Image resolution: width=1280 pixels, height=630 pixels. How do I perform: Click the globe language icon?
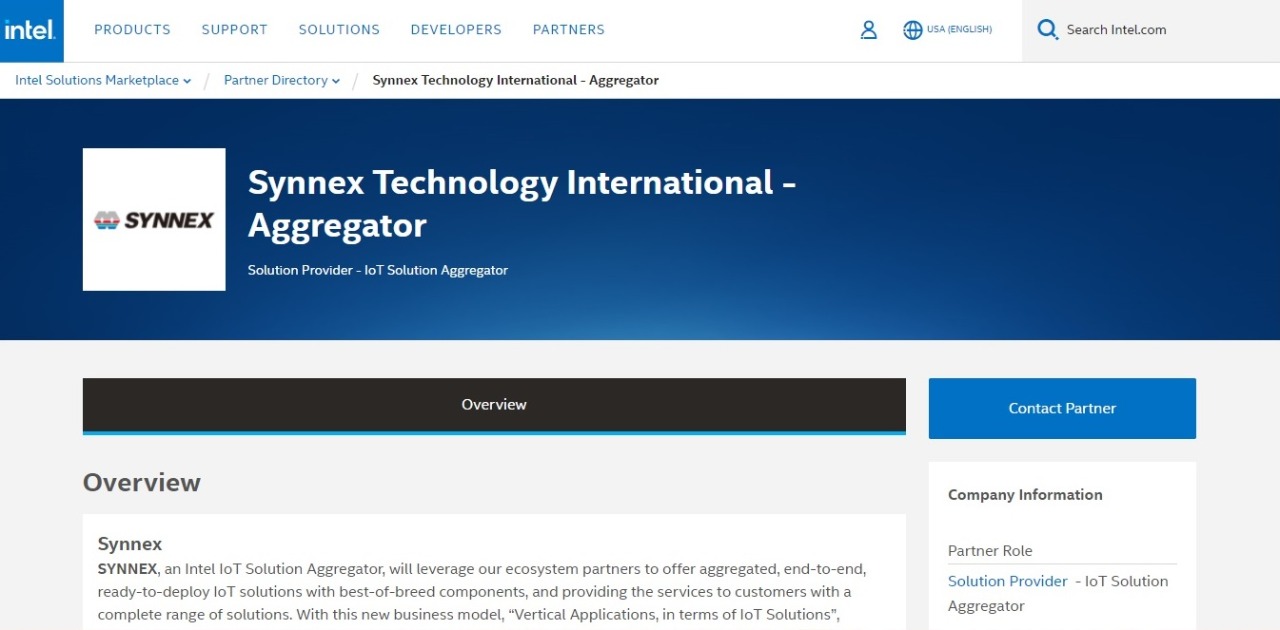click(912, 30)
